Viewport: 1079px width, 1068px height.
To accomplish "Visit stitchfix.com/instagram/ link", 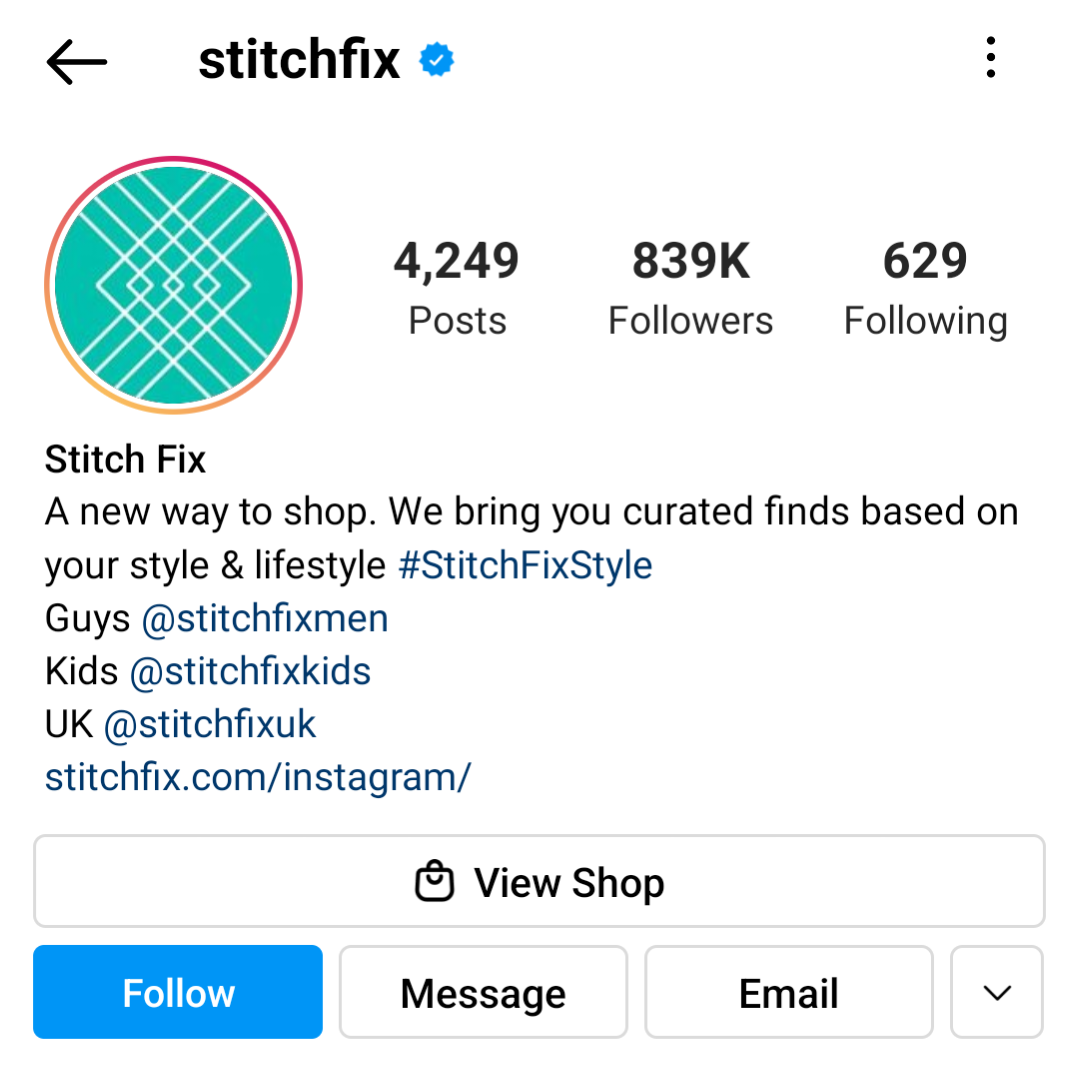I will pyautogui.click(x=258, y=778).
